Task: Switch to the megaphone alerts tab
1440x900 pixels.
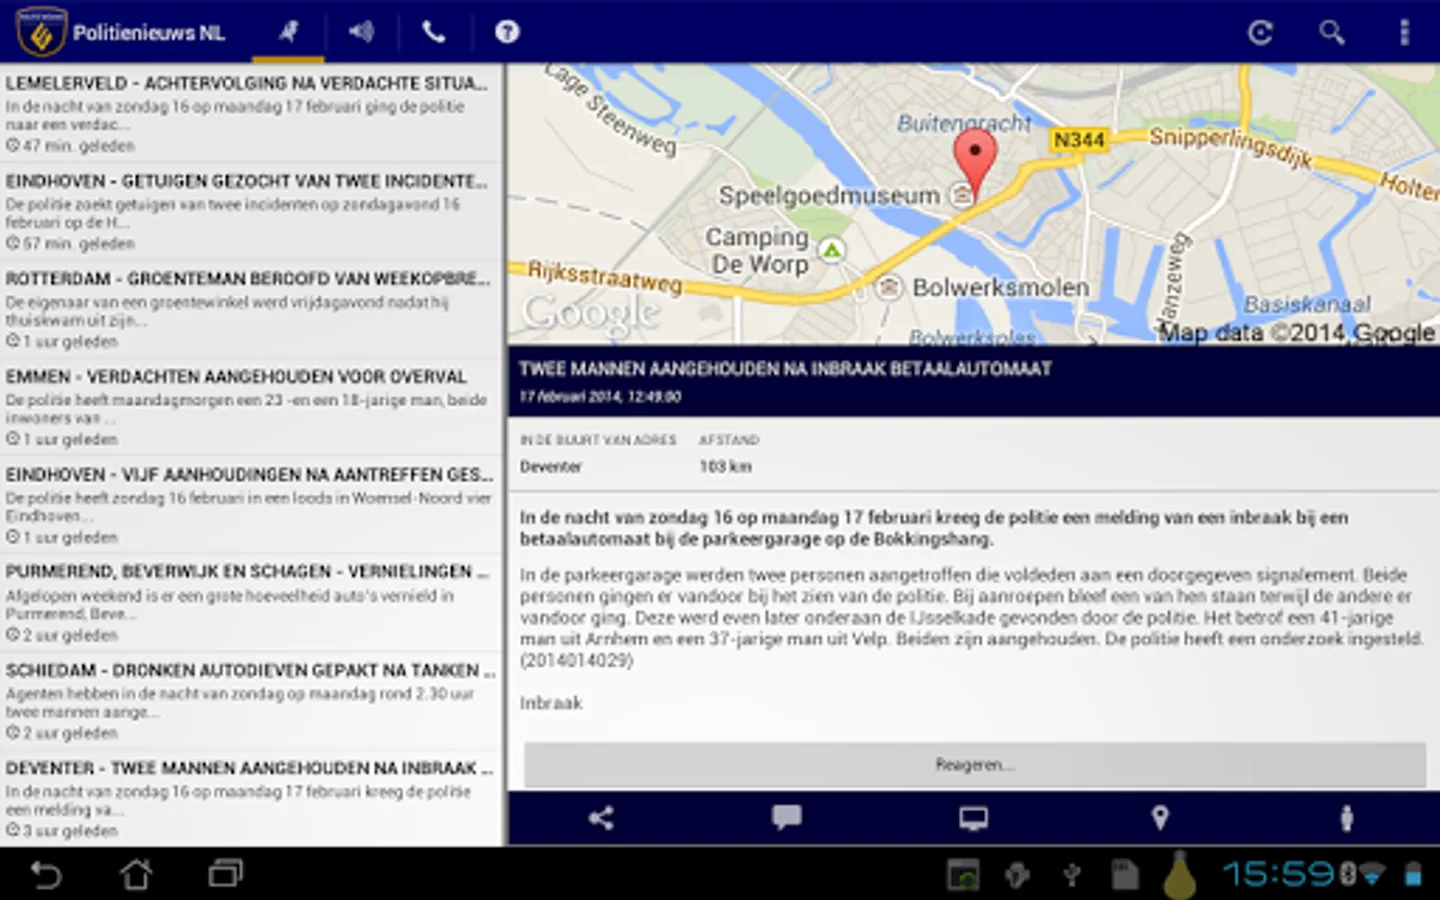Action: pos(361,32)
